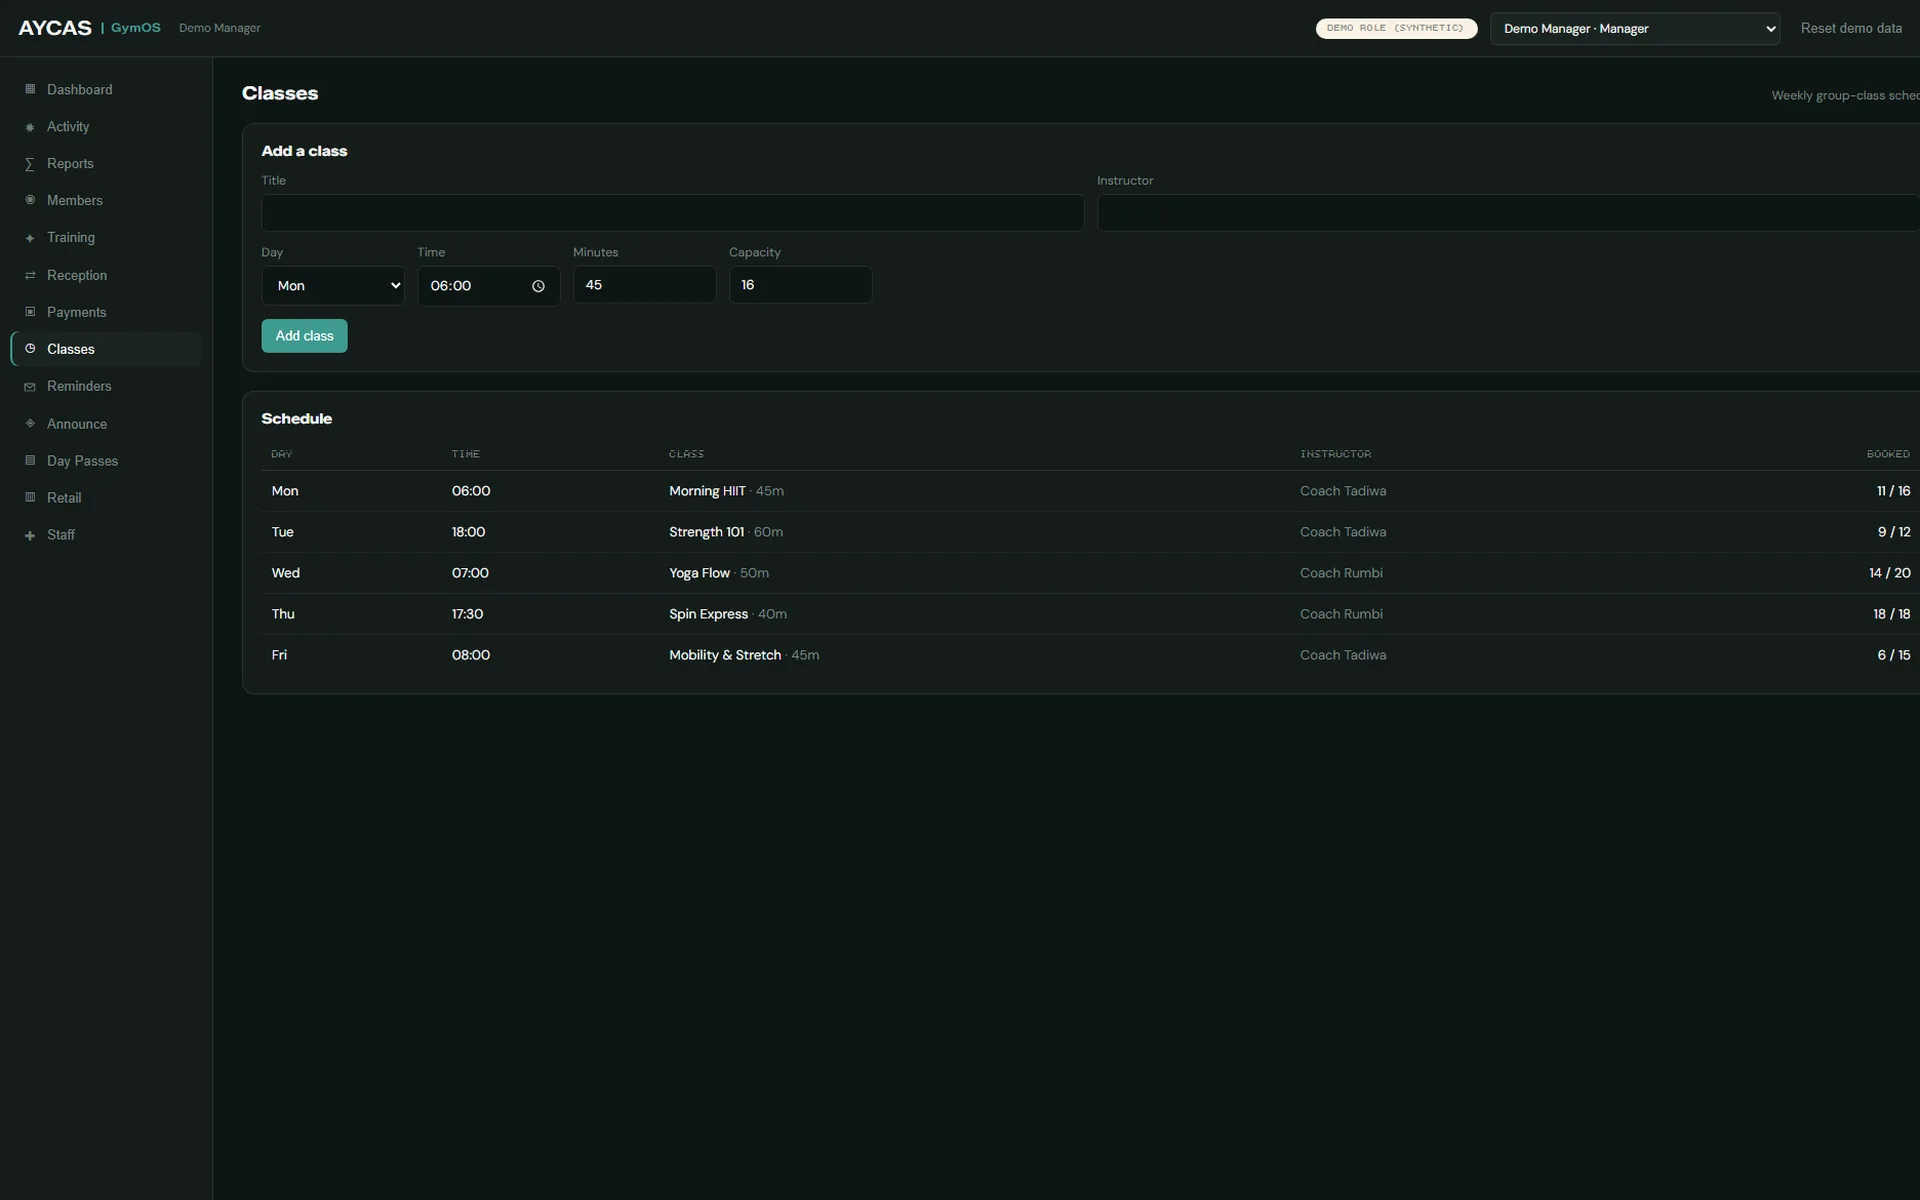Click the Reception arrows icon

click(30, 275)
